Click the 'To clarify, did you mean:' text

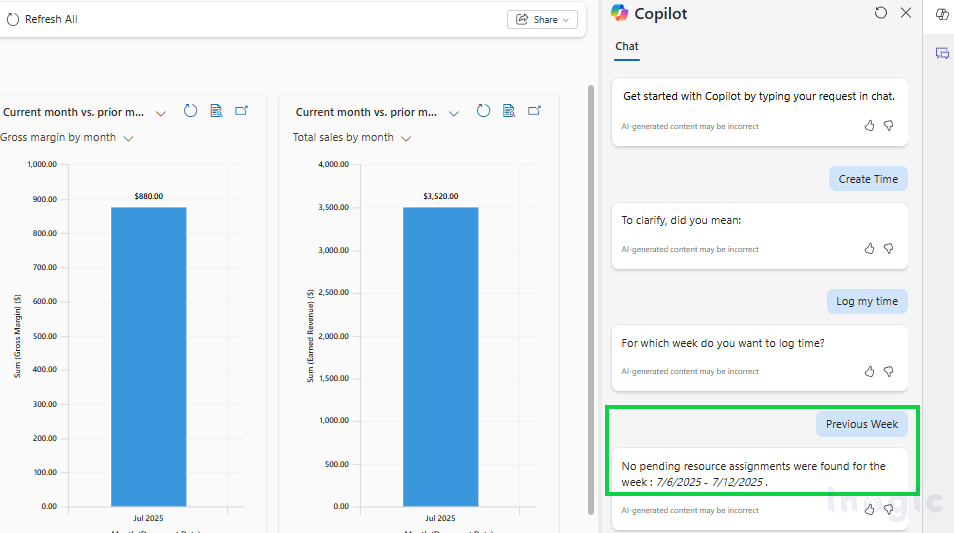(x=681, y=220)
